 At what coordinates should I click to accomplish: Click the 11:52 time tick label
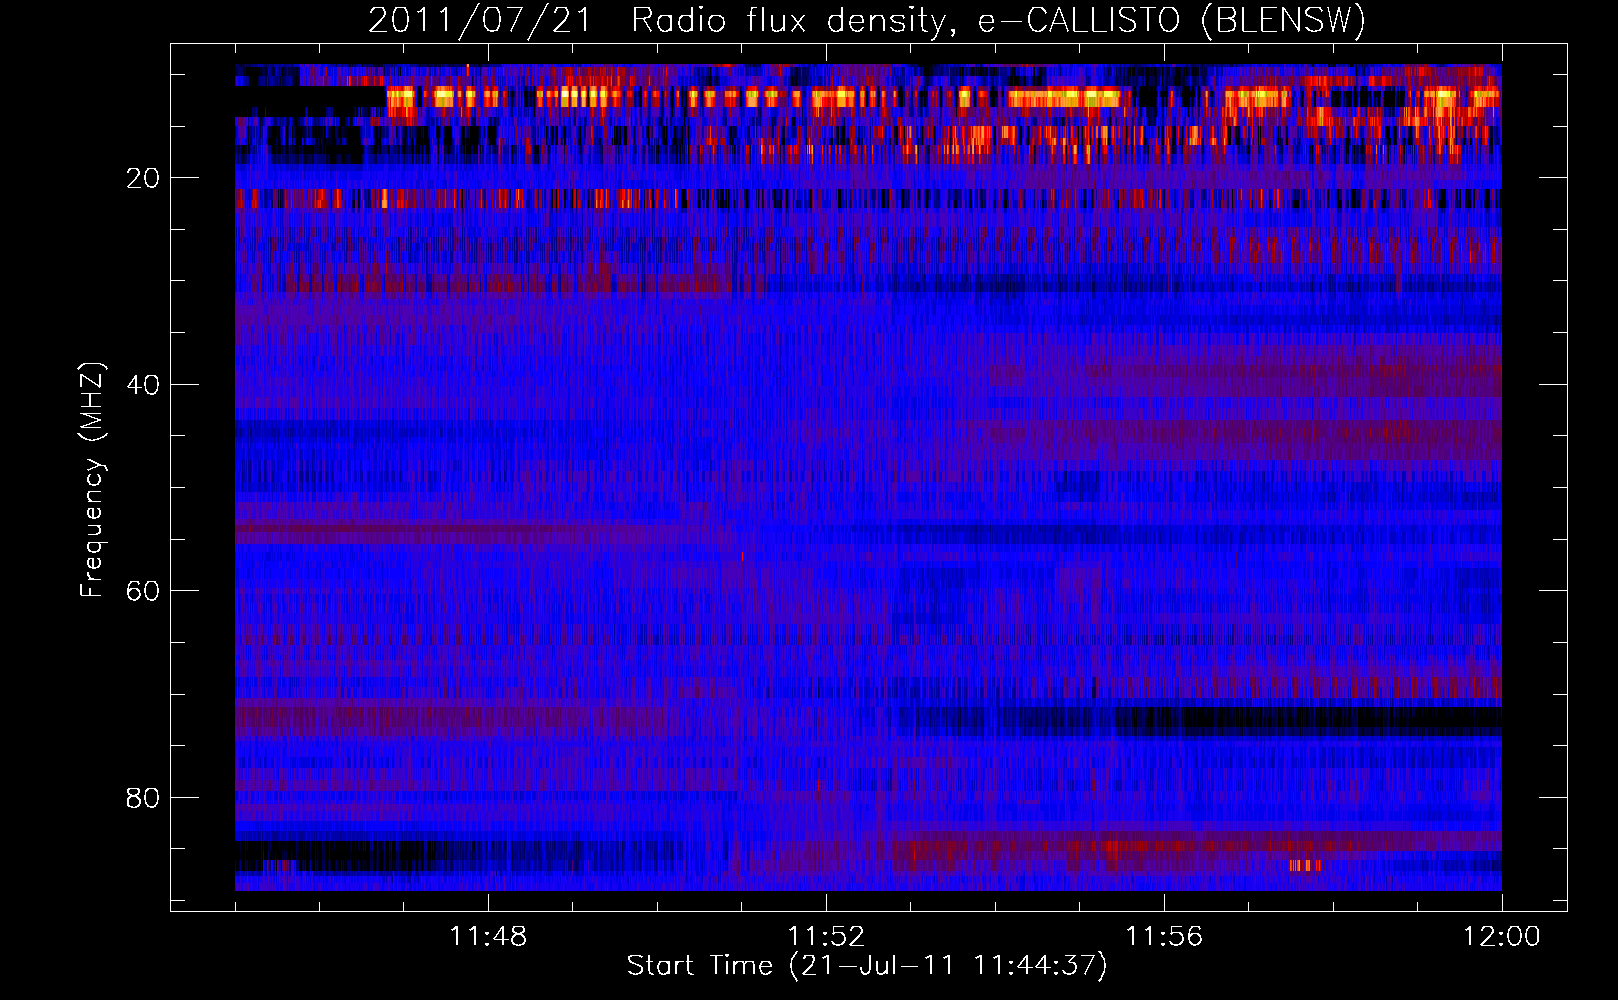click(826, 937)
